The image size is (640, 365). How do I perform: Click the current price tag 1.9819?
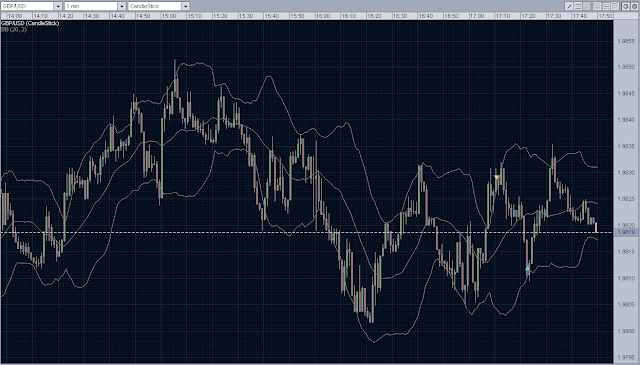626,232
